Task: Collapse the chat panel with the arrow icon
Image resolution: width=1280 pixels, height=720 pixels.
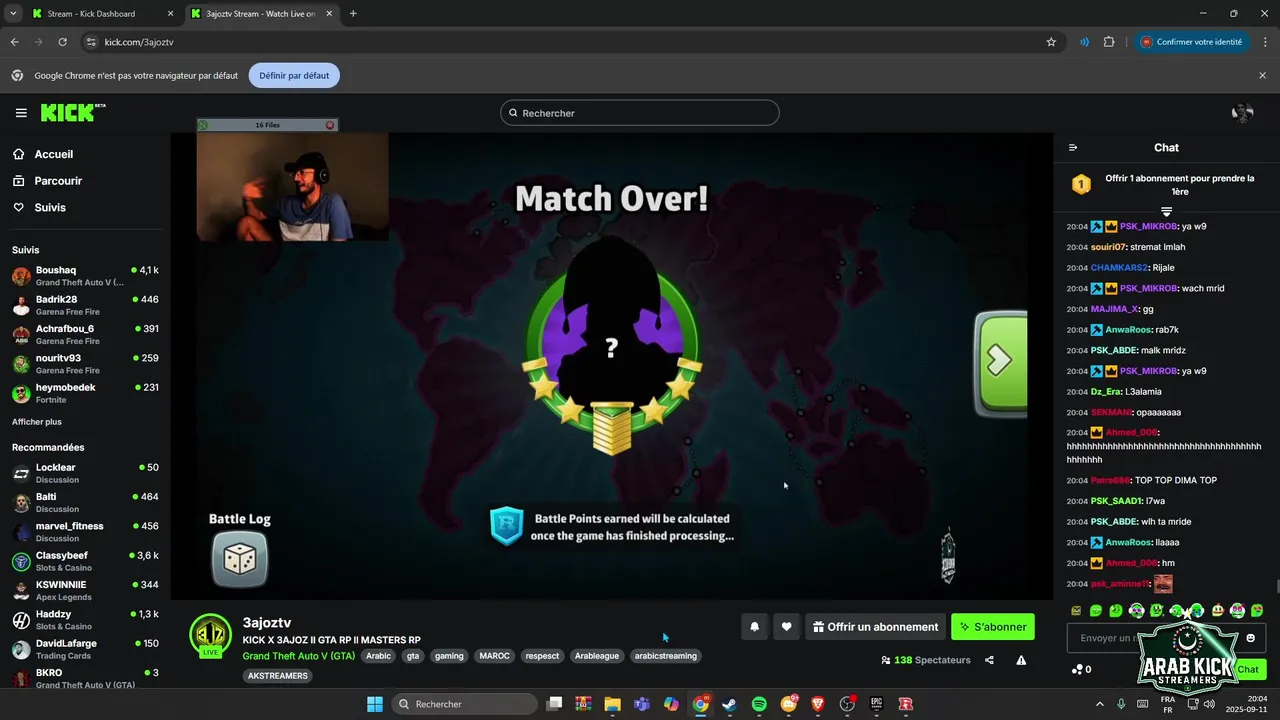Action: (1073, 148)
